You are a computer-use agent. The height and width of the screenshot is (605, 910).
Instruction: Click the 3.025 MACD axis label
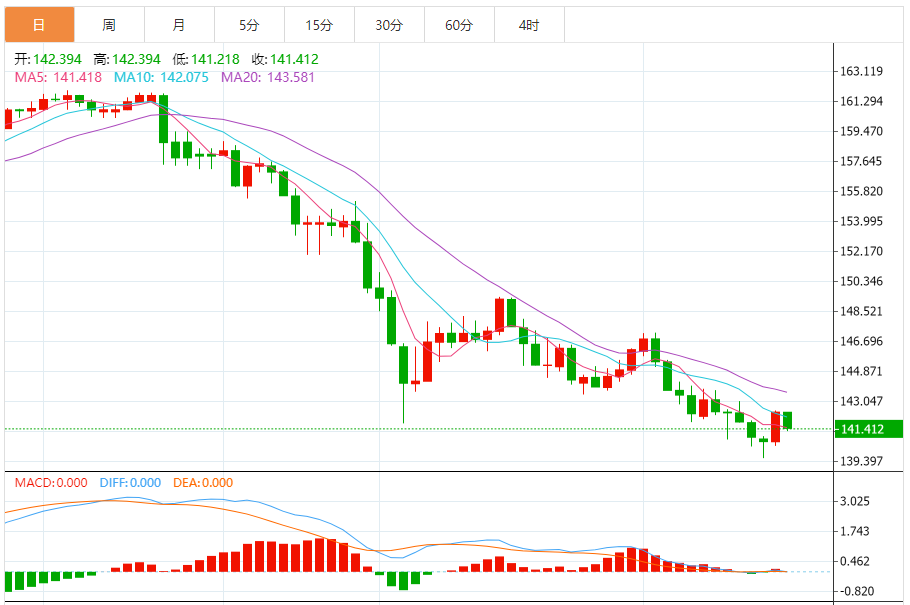pyautogui.click(x=855, y=501)
